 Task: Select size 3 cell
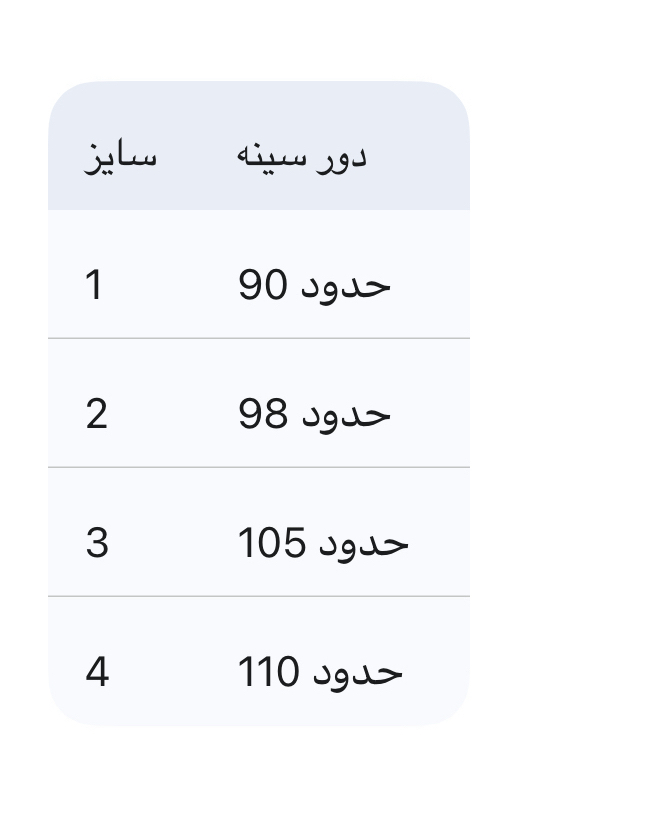pyautogui.click(x=97, y=543)
